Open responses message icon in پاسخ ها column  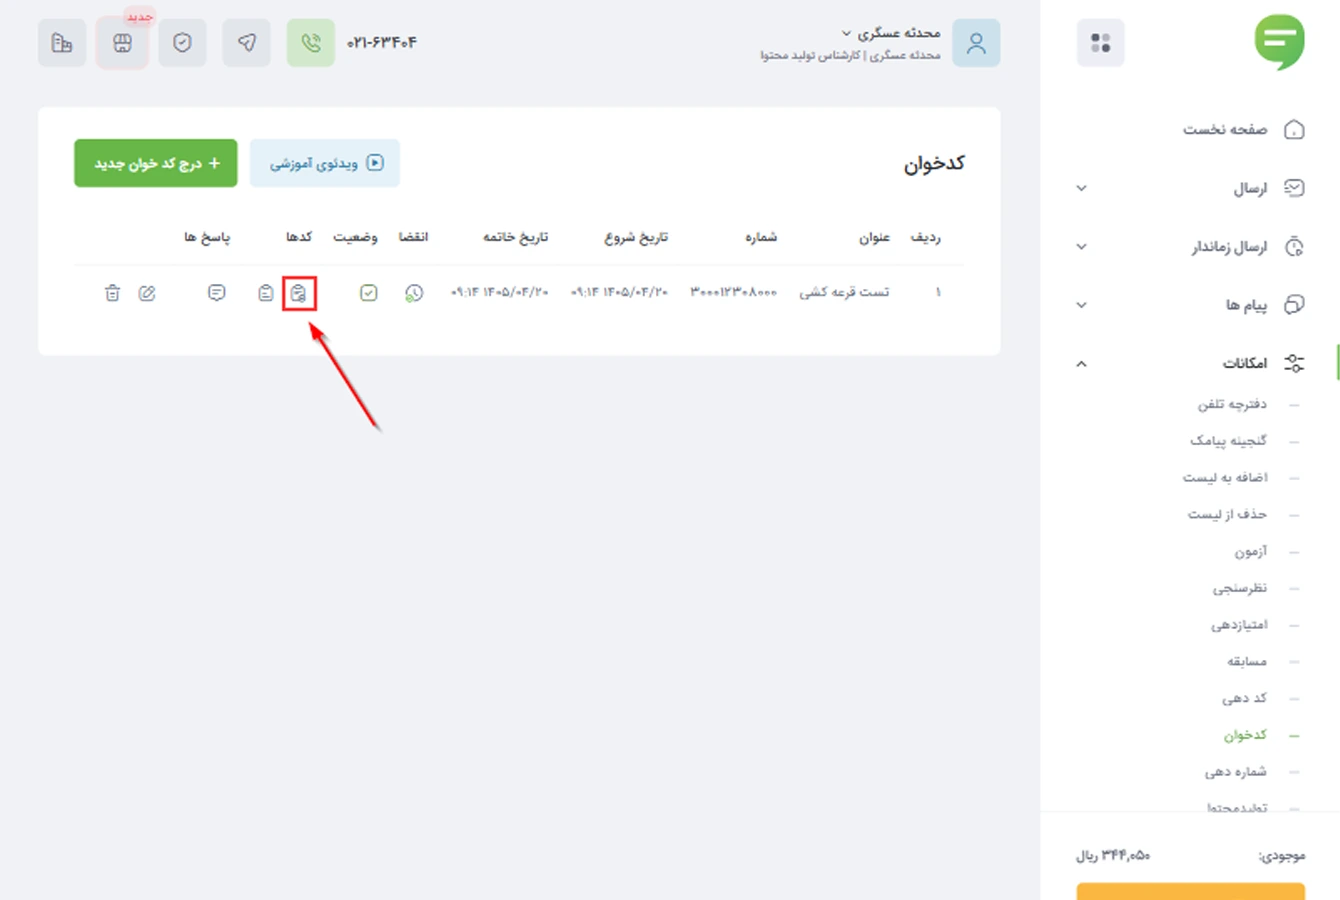point(216,293)
